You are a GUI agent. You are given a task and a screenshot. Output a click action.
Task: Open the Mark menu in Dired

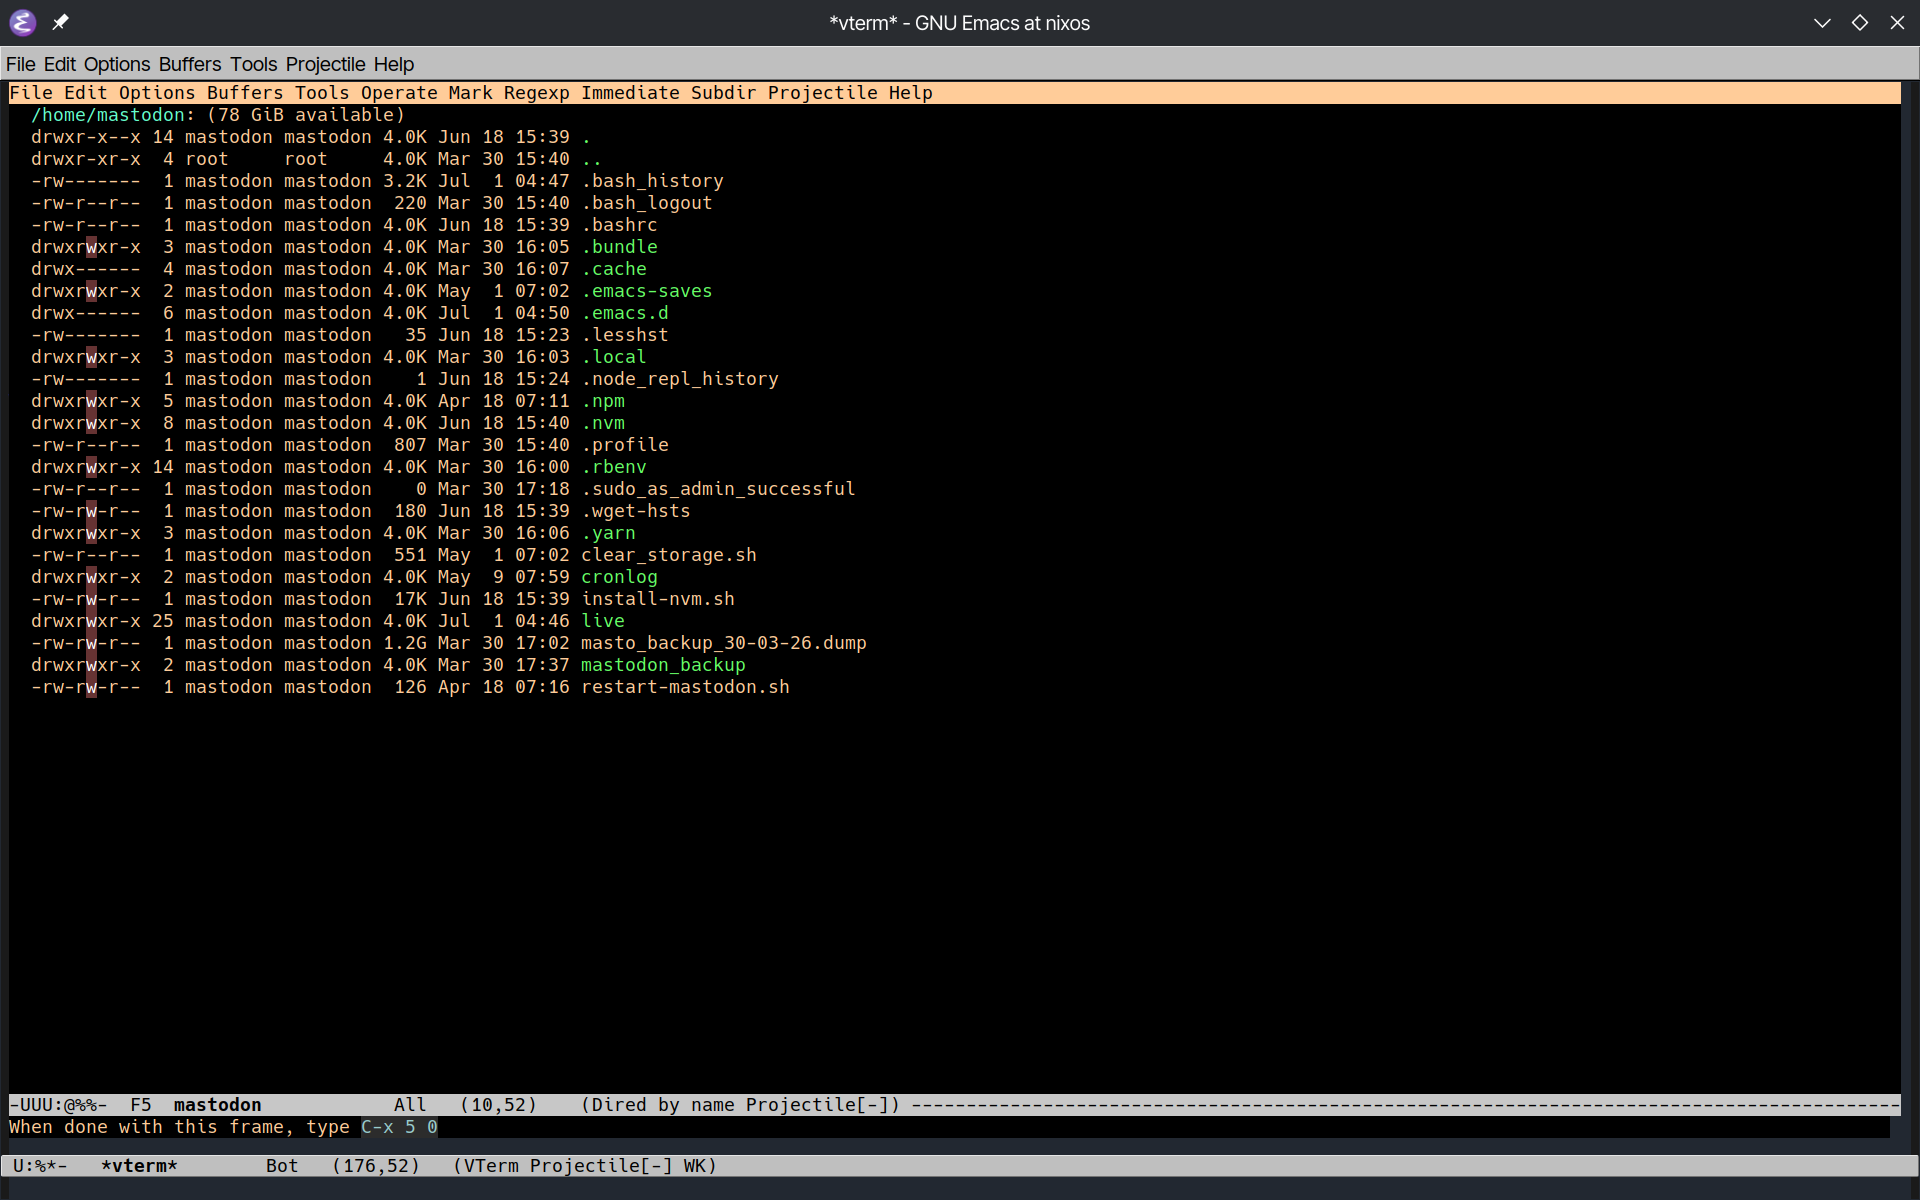tap(471, 93)
